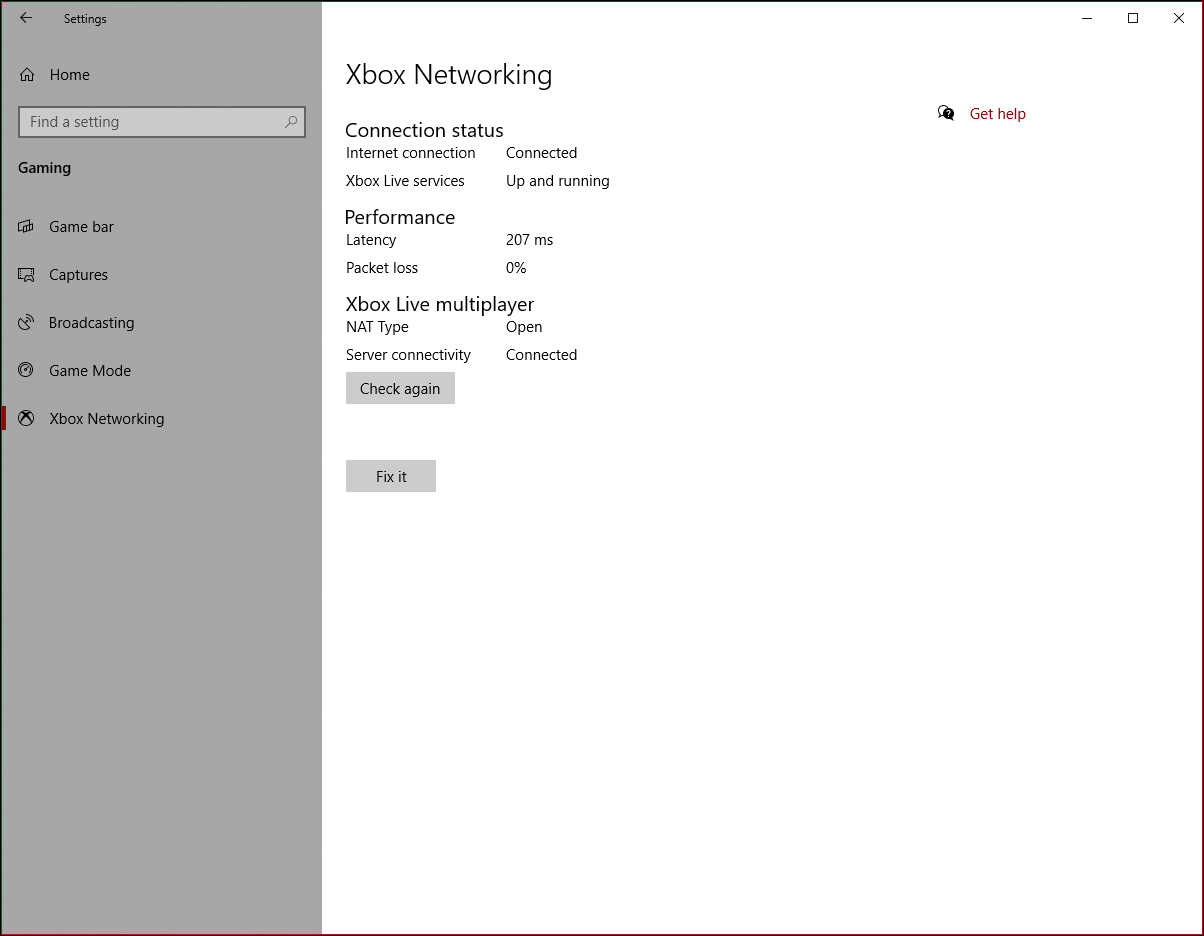Click the Game bar icon
This screenshot has height=936, width=1204.
(27, 227)
